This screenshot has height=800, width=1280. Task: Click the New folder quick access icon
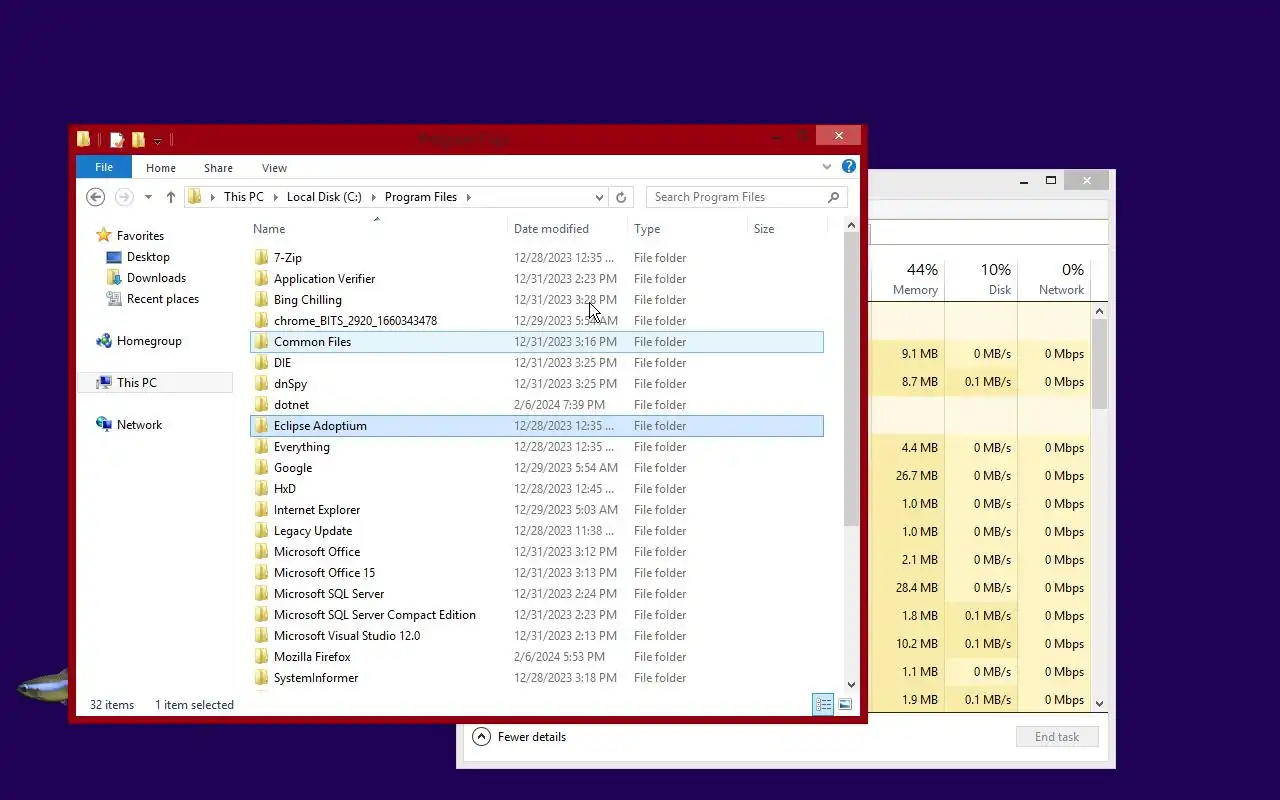(138, 139)
